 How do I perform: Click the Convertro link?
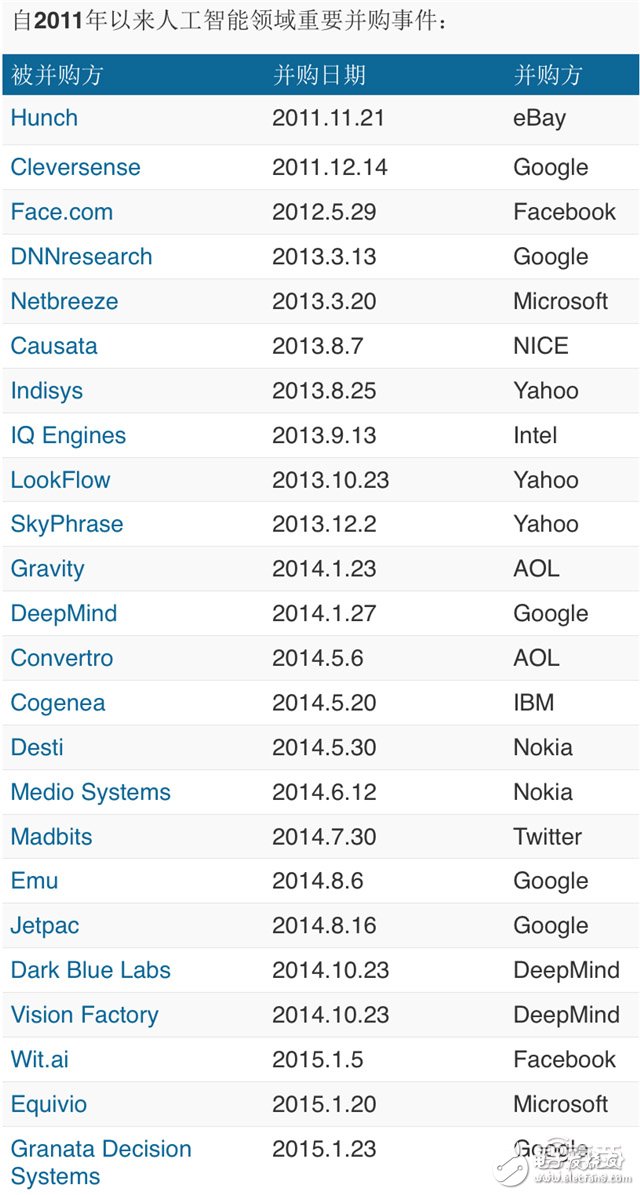tap(61, 658)
